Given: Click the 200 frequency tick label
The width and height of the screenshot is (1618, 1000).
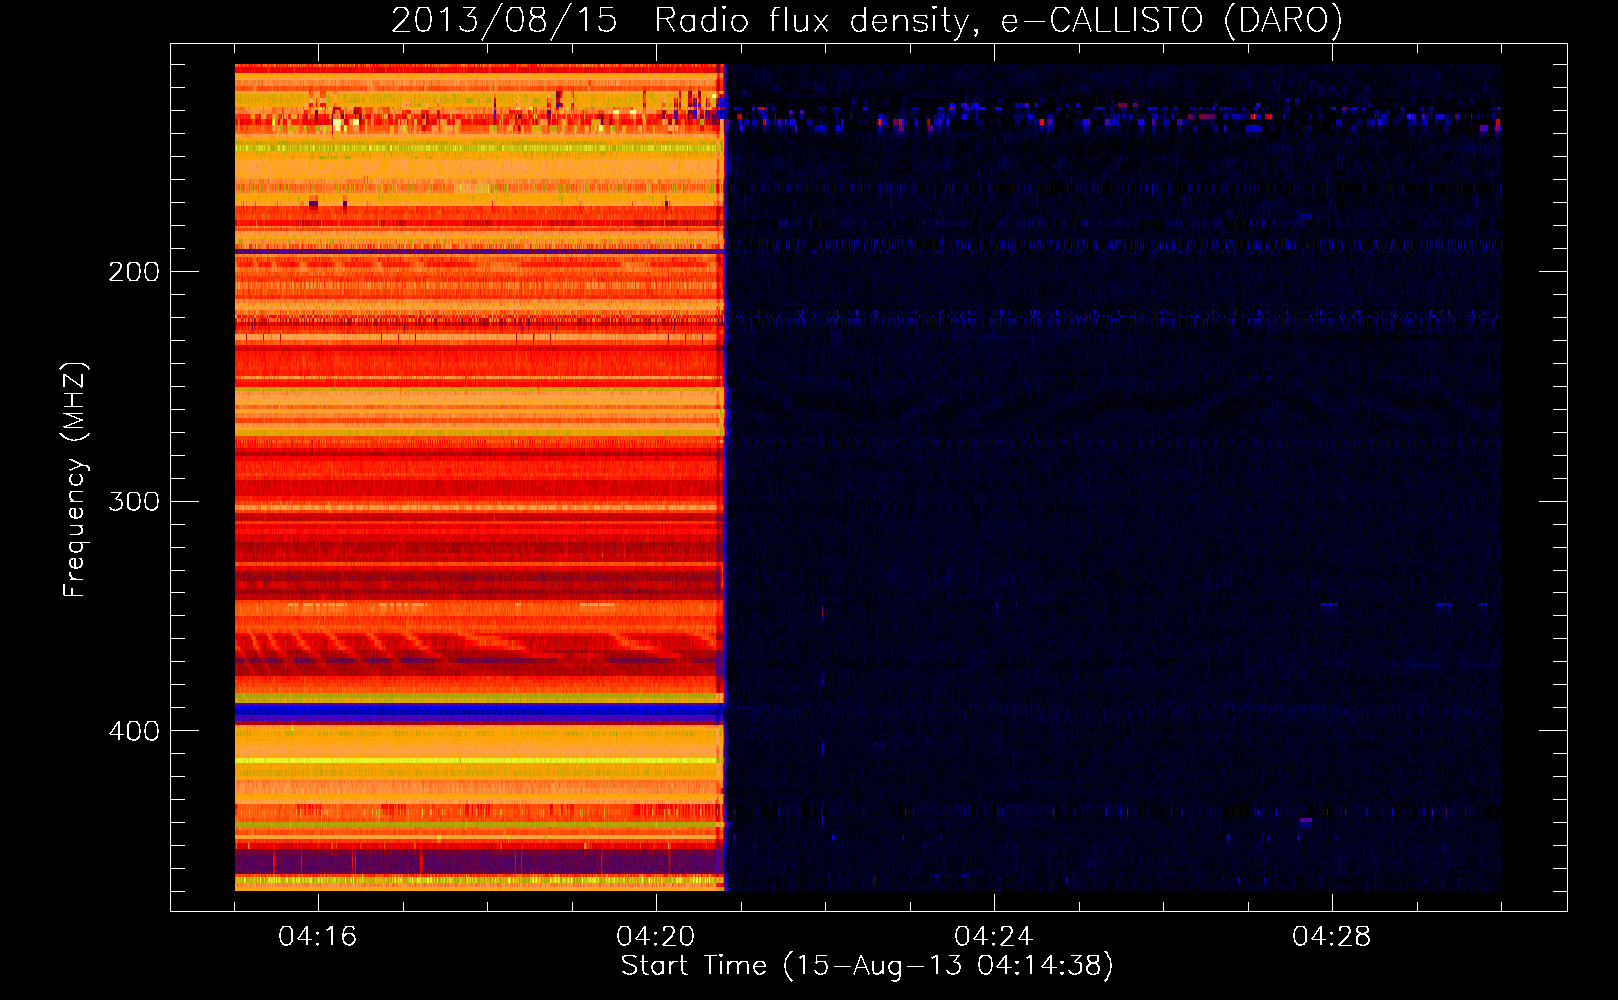Looking at the screenshot, I should 134,272.
